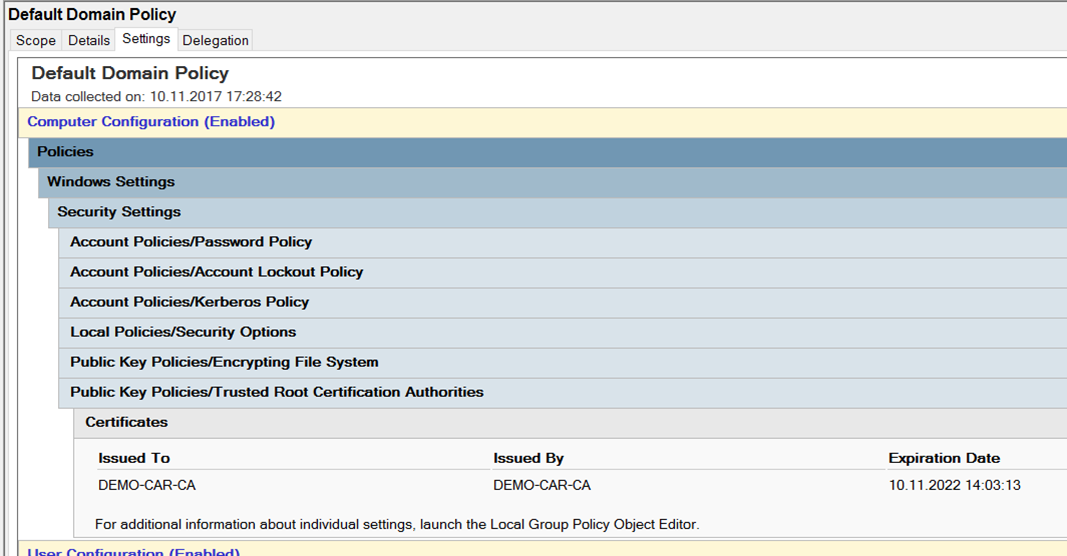
Task: Collapse Trusted Root Certification Authorities section
Action: tap(277, 392)
